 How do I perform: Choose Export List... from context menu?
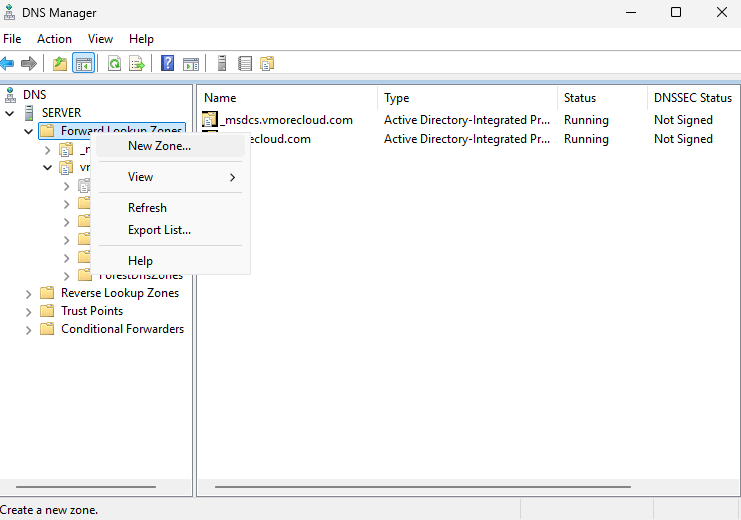pos(170,230)
